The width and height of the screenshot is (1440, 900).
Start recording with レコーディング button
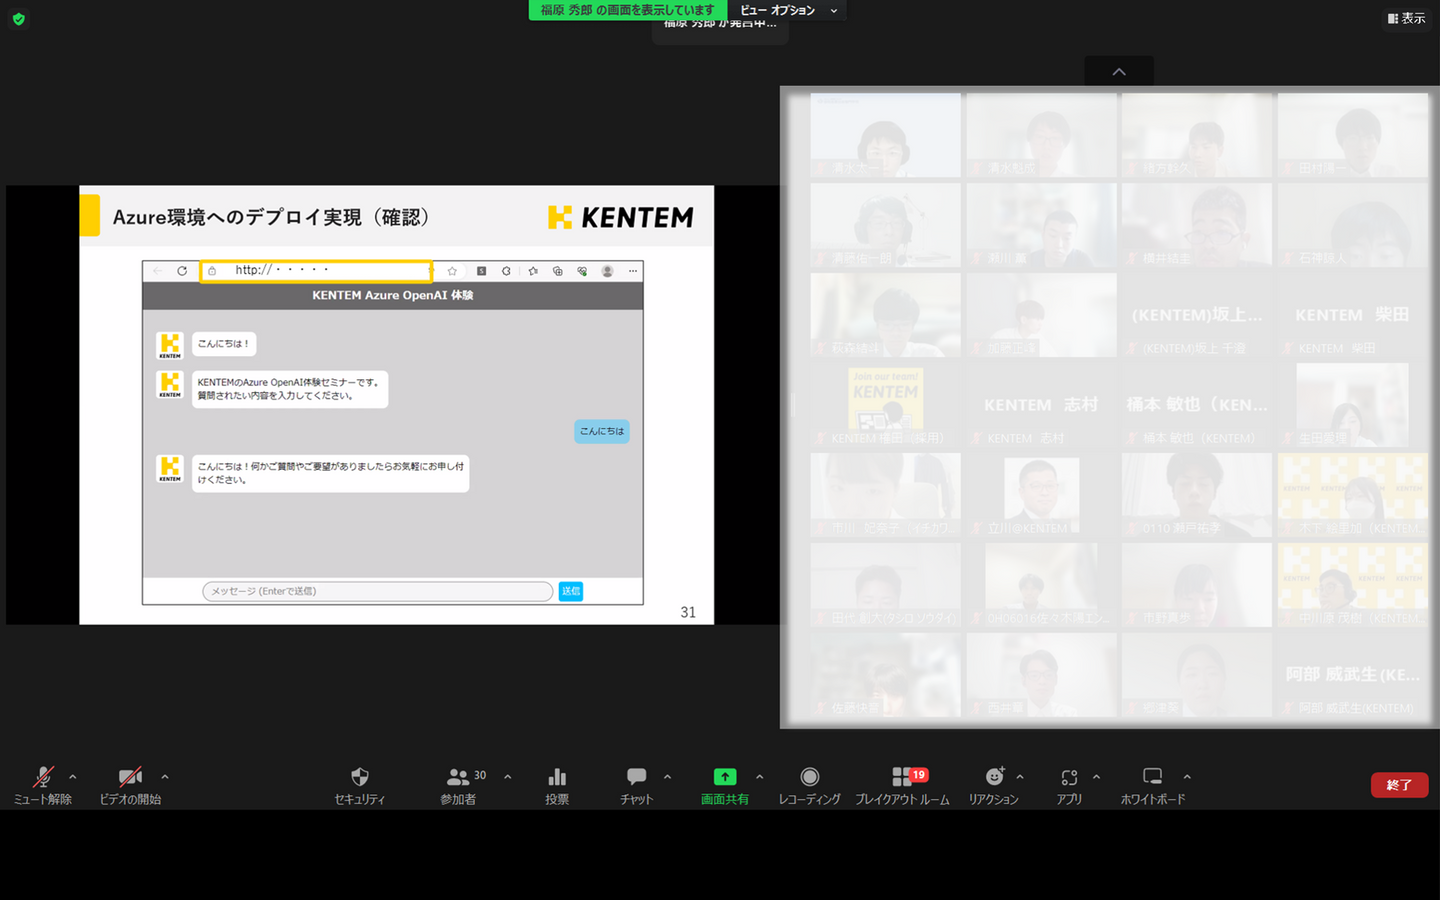point(809,784)
